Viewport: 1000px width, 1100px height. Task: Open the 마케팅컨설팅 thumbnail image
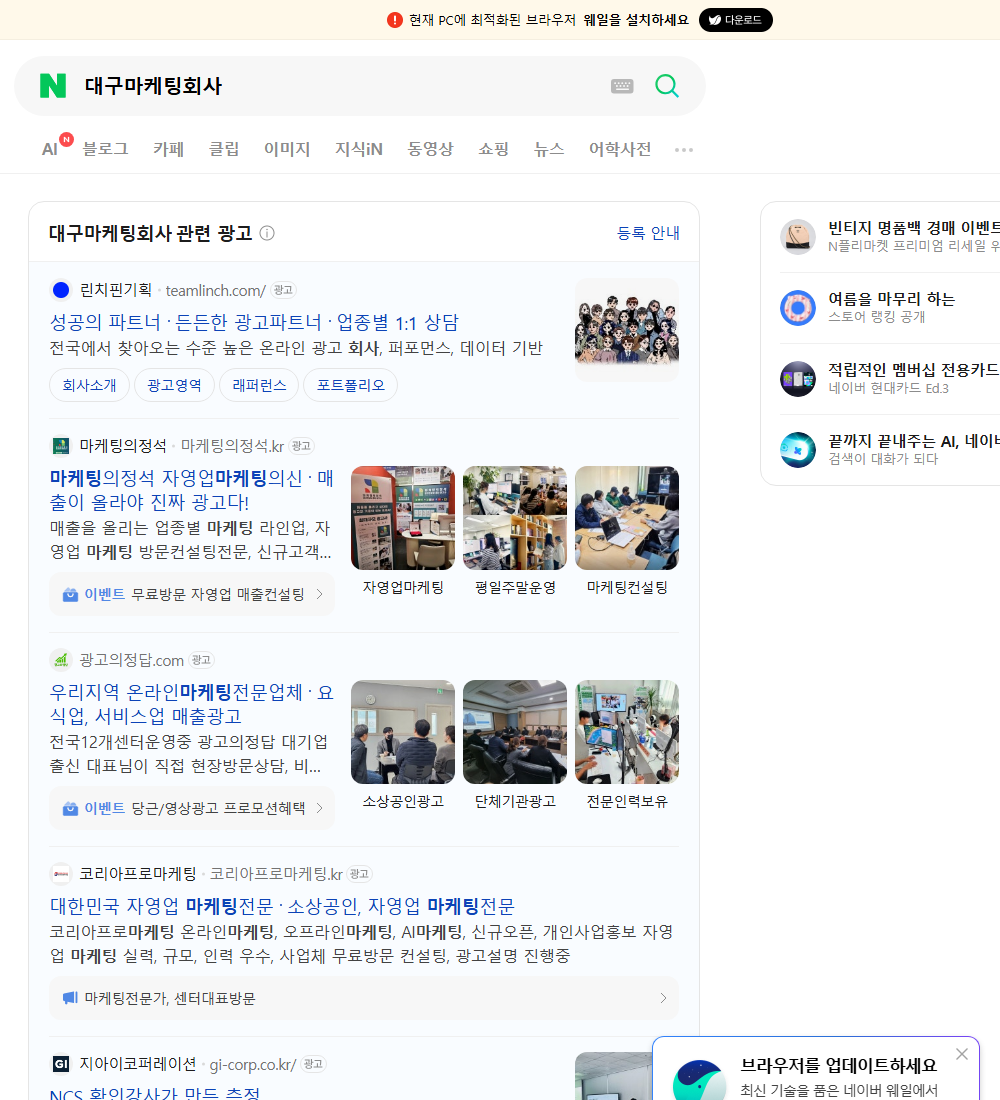[627, 518]
